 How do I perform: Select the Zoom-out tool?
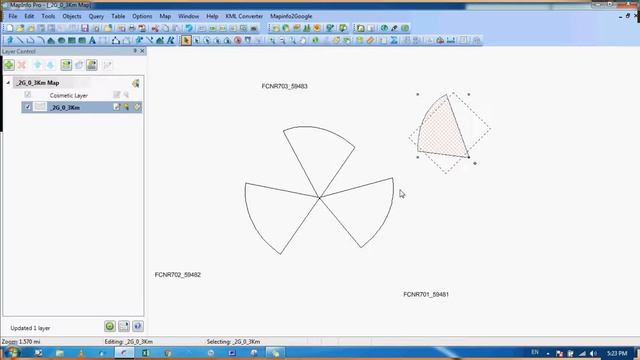(x=282, y=40)
